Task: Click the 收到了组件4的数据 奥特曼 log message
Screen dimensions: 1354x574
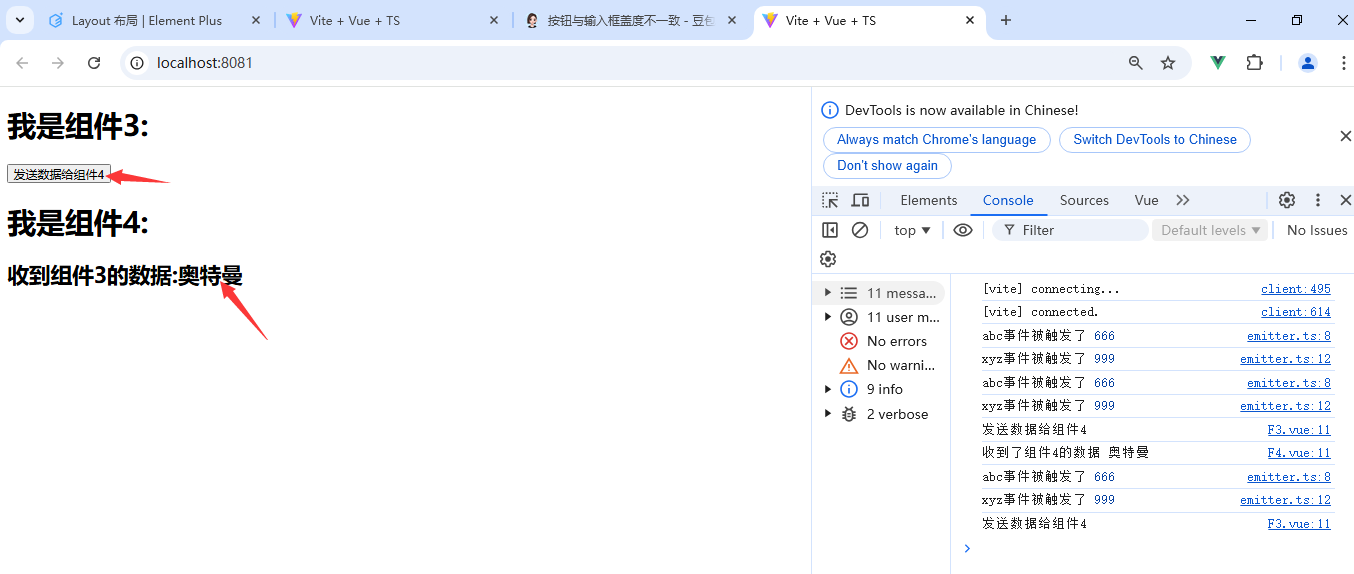Action: [1065, 453]
